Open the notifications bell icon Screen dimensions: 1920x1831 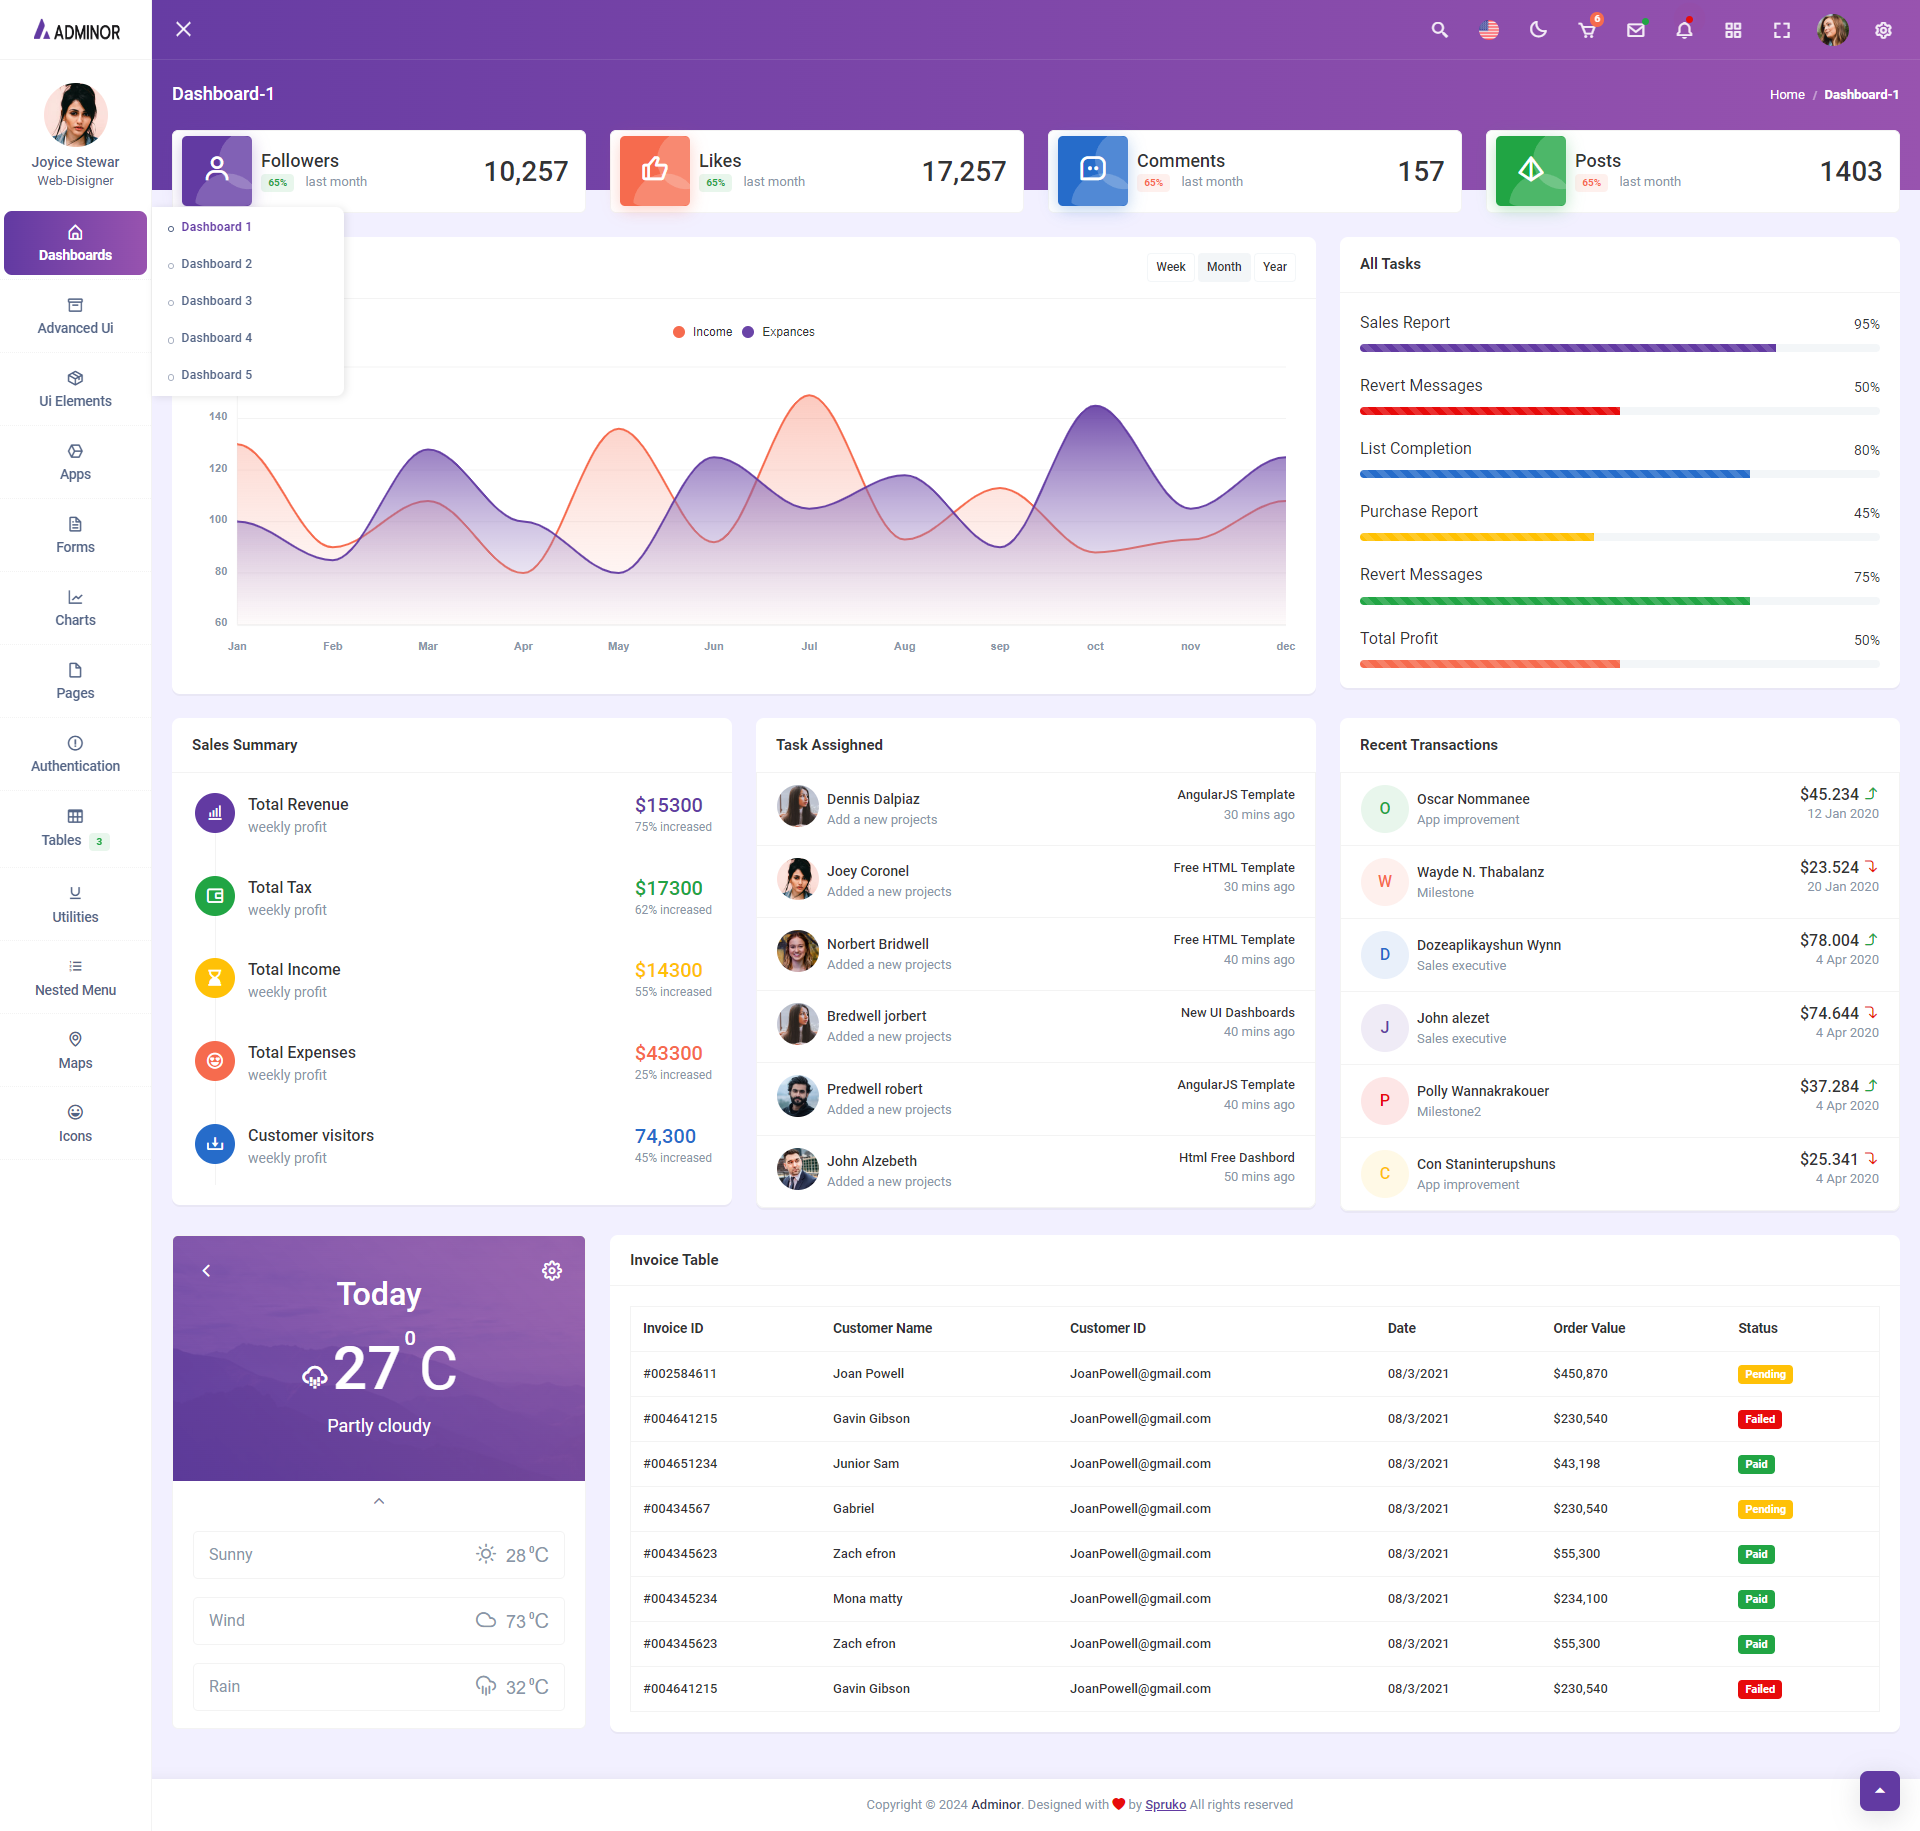1684,30
